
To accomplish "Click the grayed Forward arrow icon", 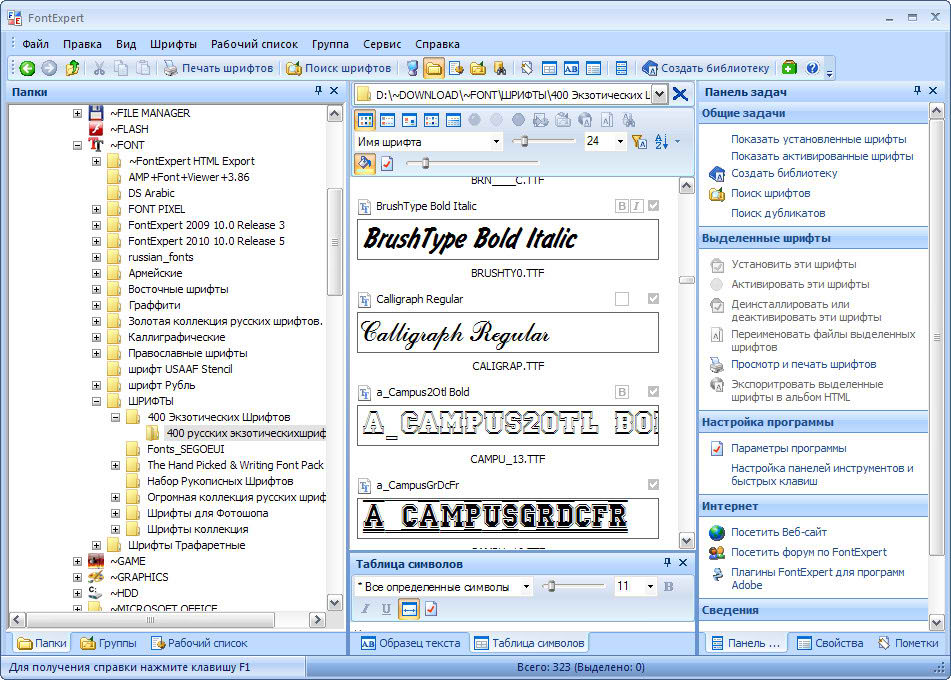I will coord(50,68).
